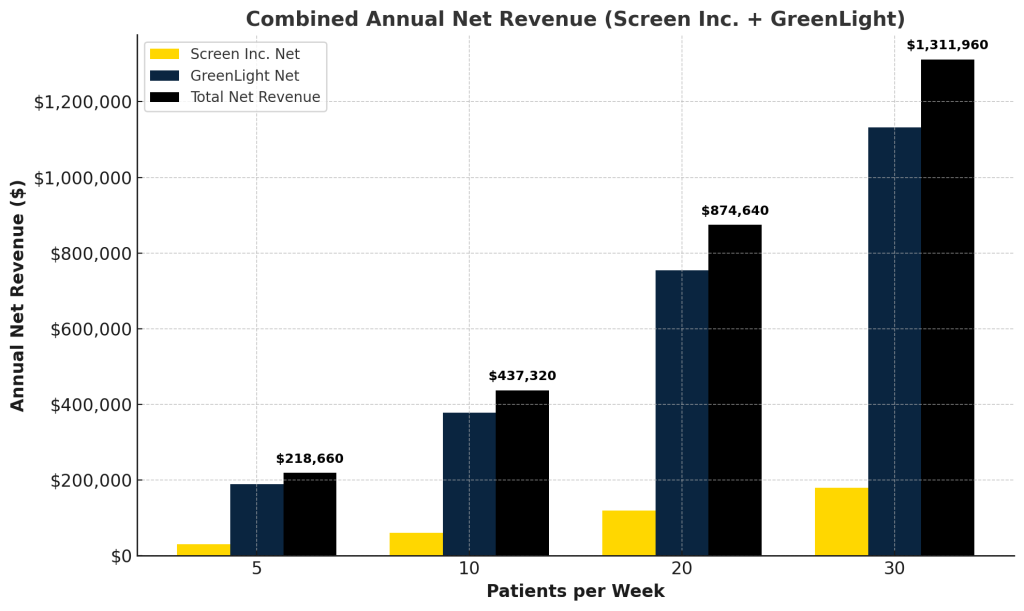This screenshot has width=1024, height=611.
Task: Click the yellow Screen Inc. bar for 30 patients
Action: click(841, 522)
